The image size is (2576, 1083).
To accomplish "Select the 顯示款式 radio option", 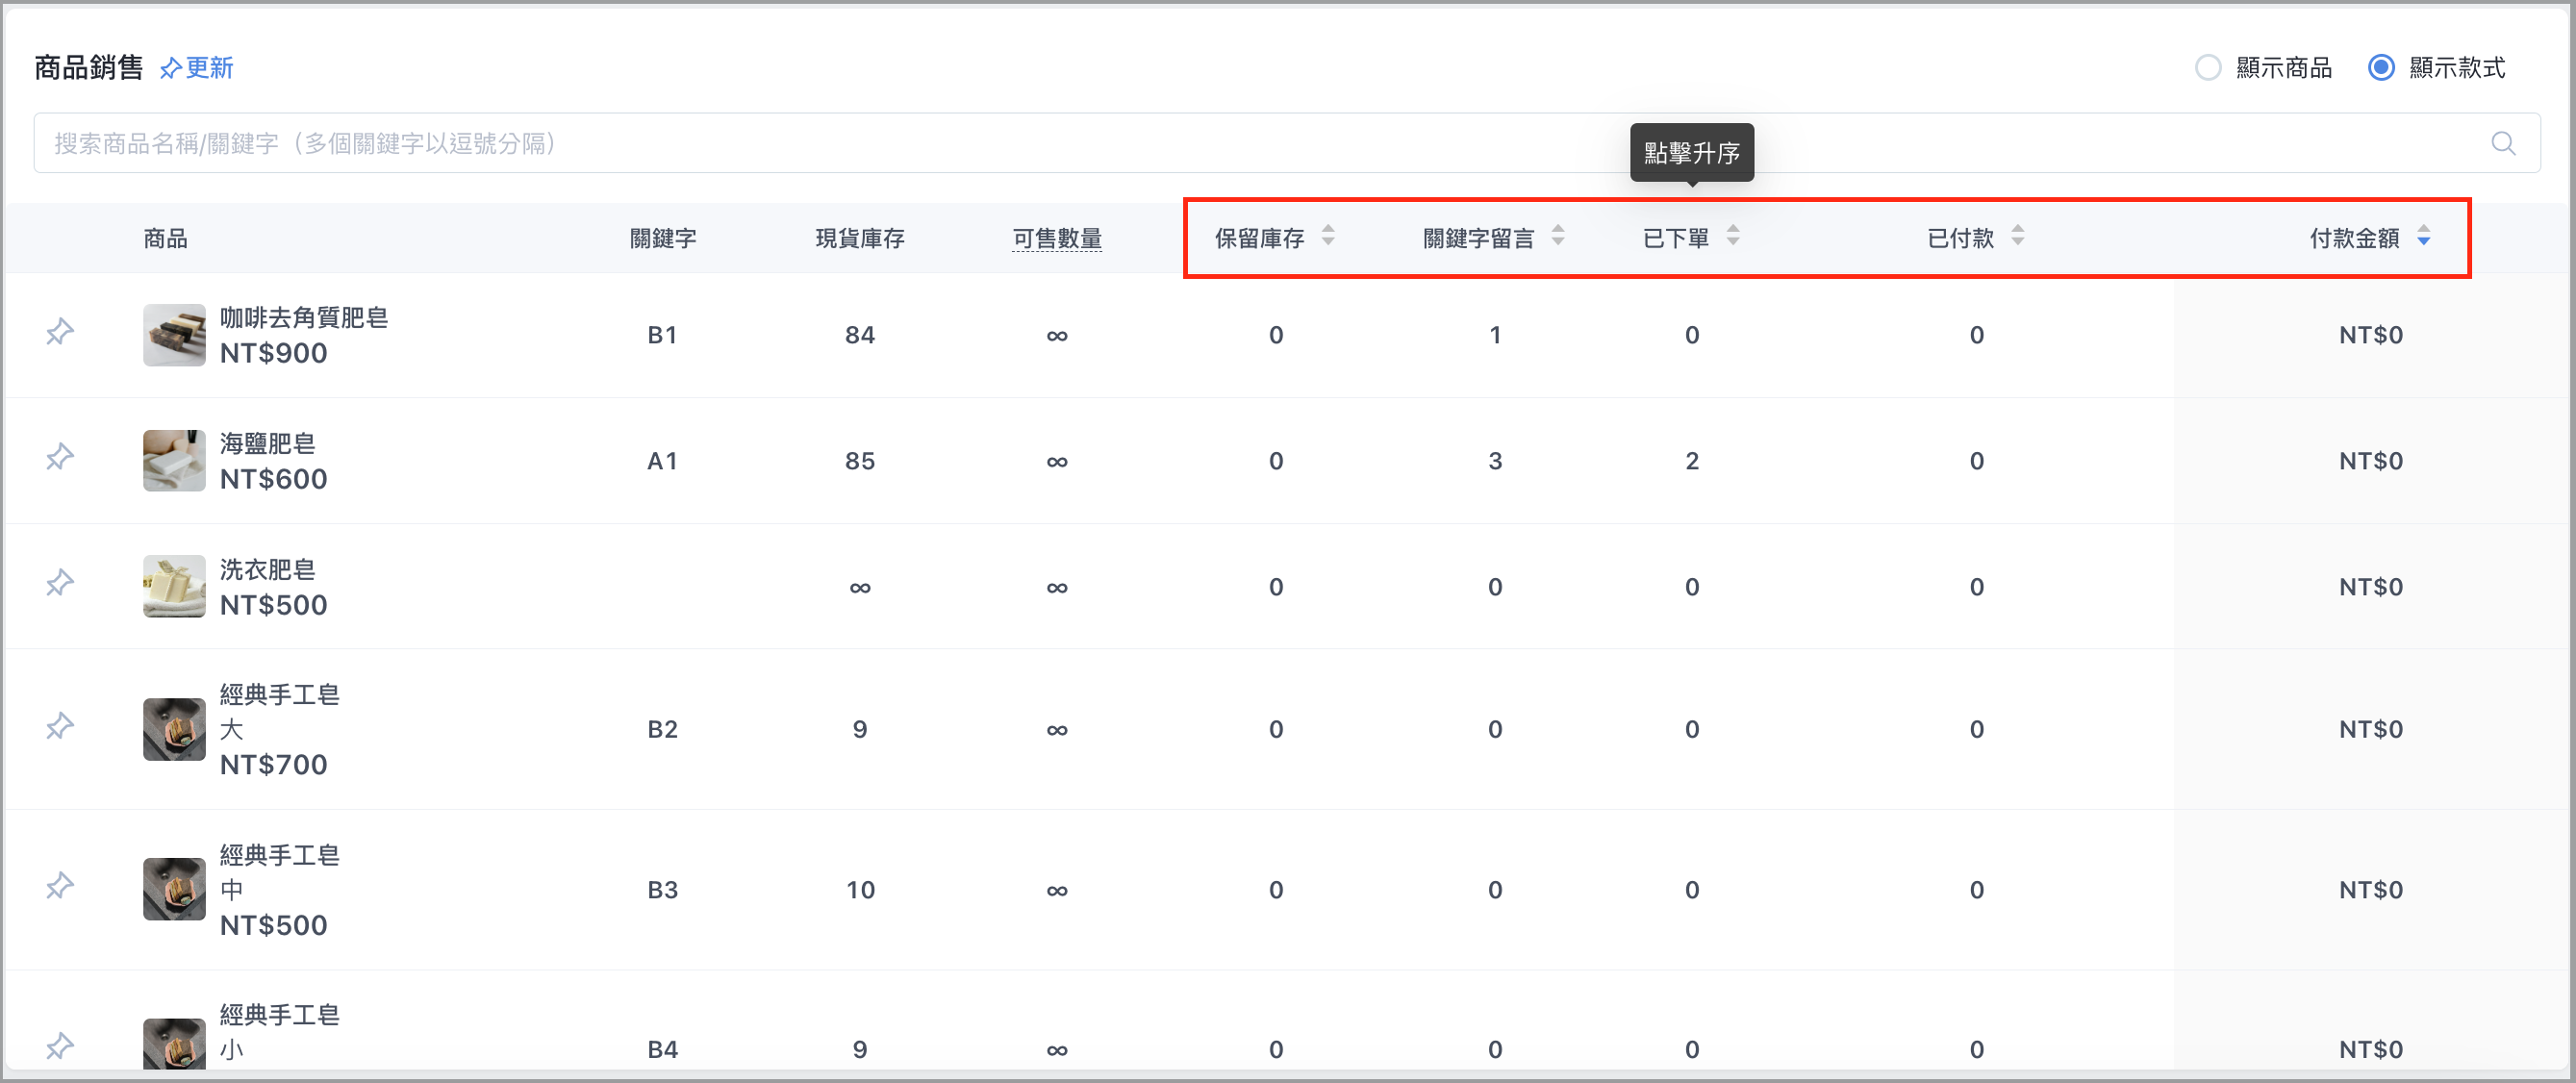I will [2381, 68].
